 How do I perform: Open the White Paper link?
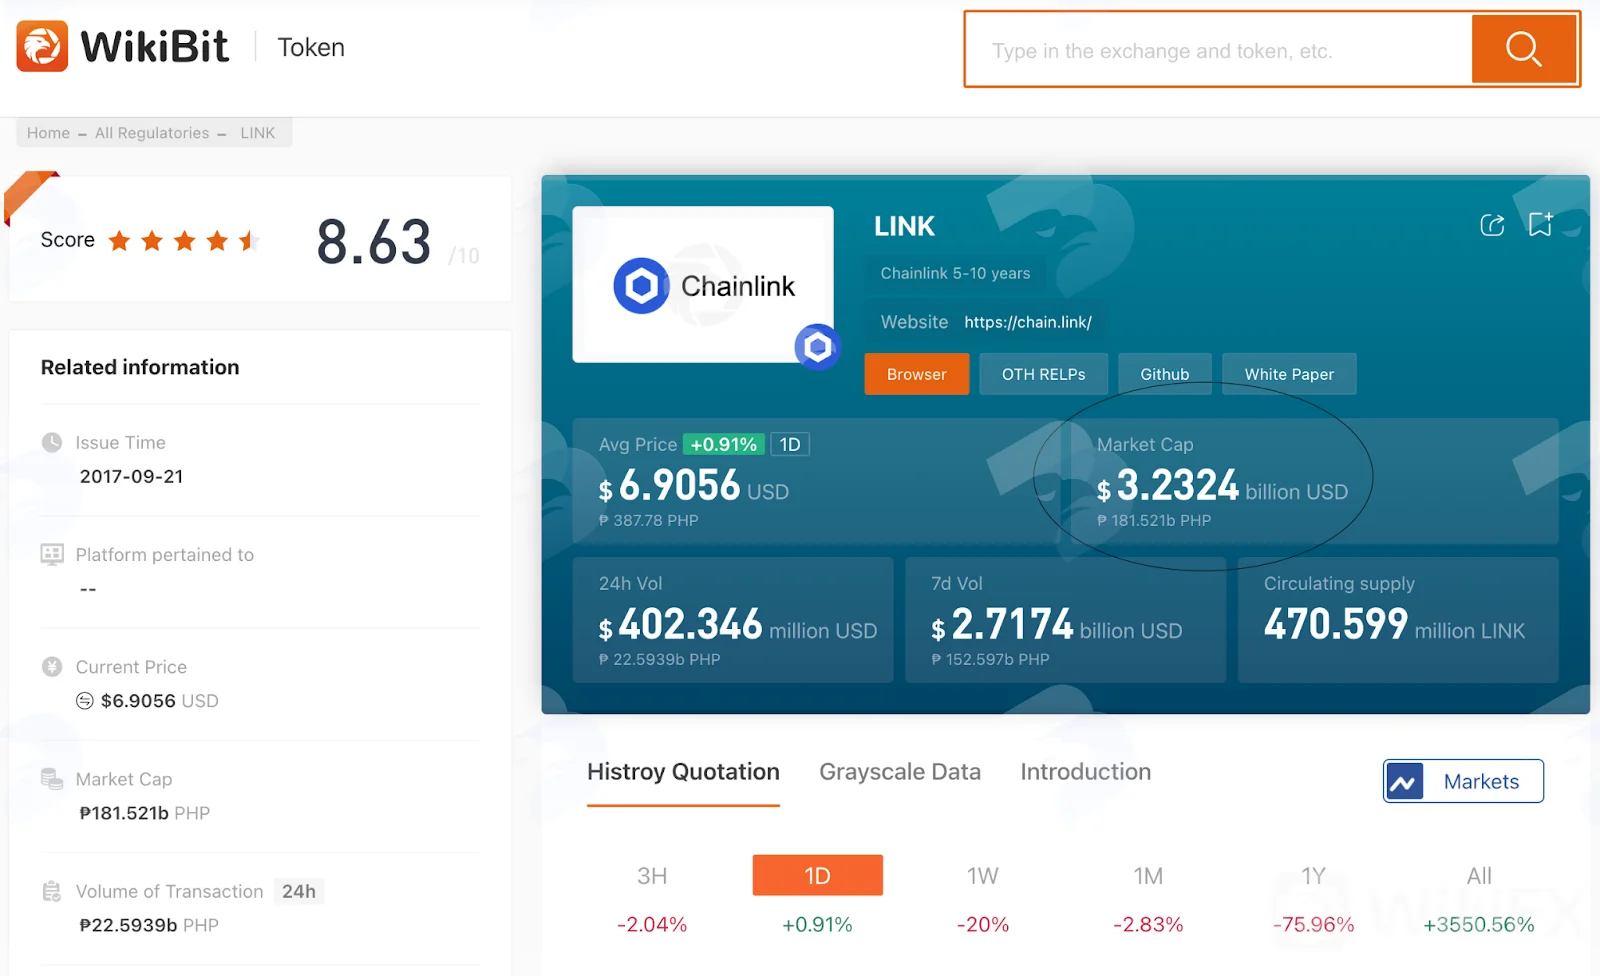pos(1289,374)
